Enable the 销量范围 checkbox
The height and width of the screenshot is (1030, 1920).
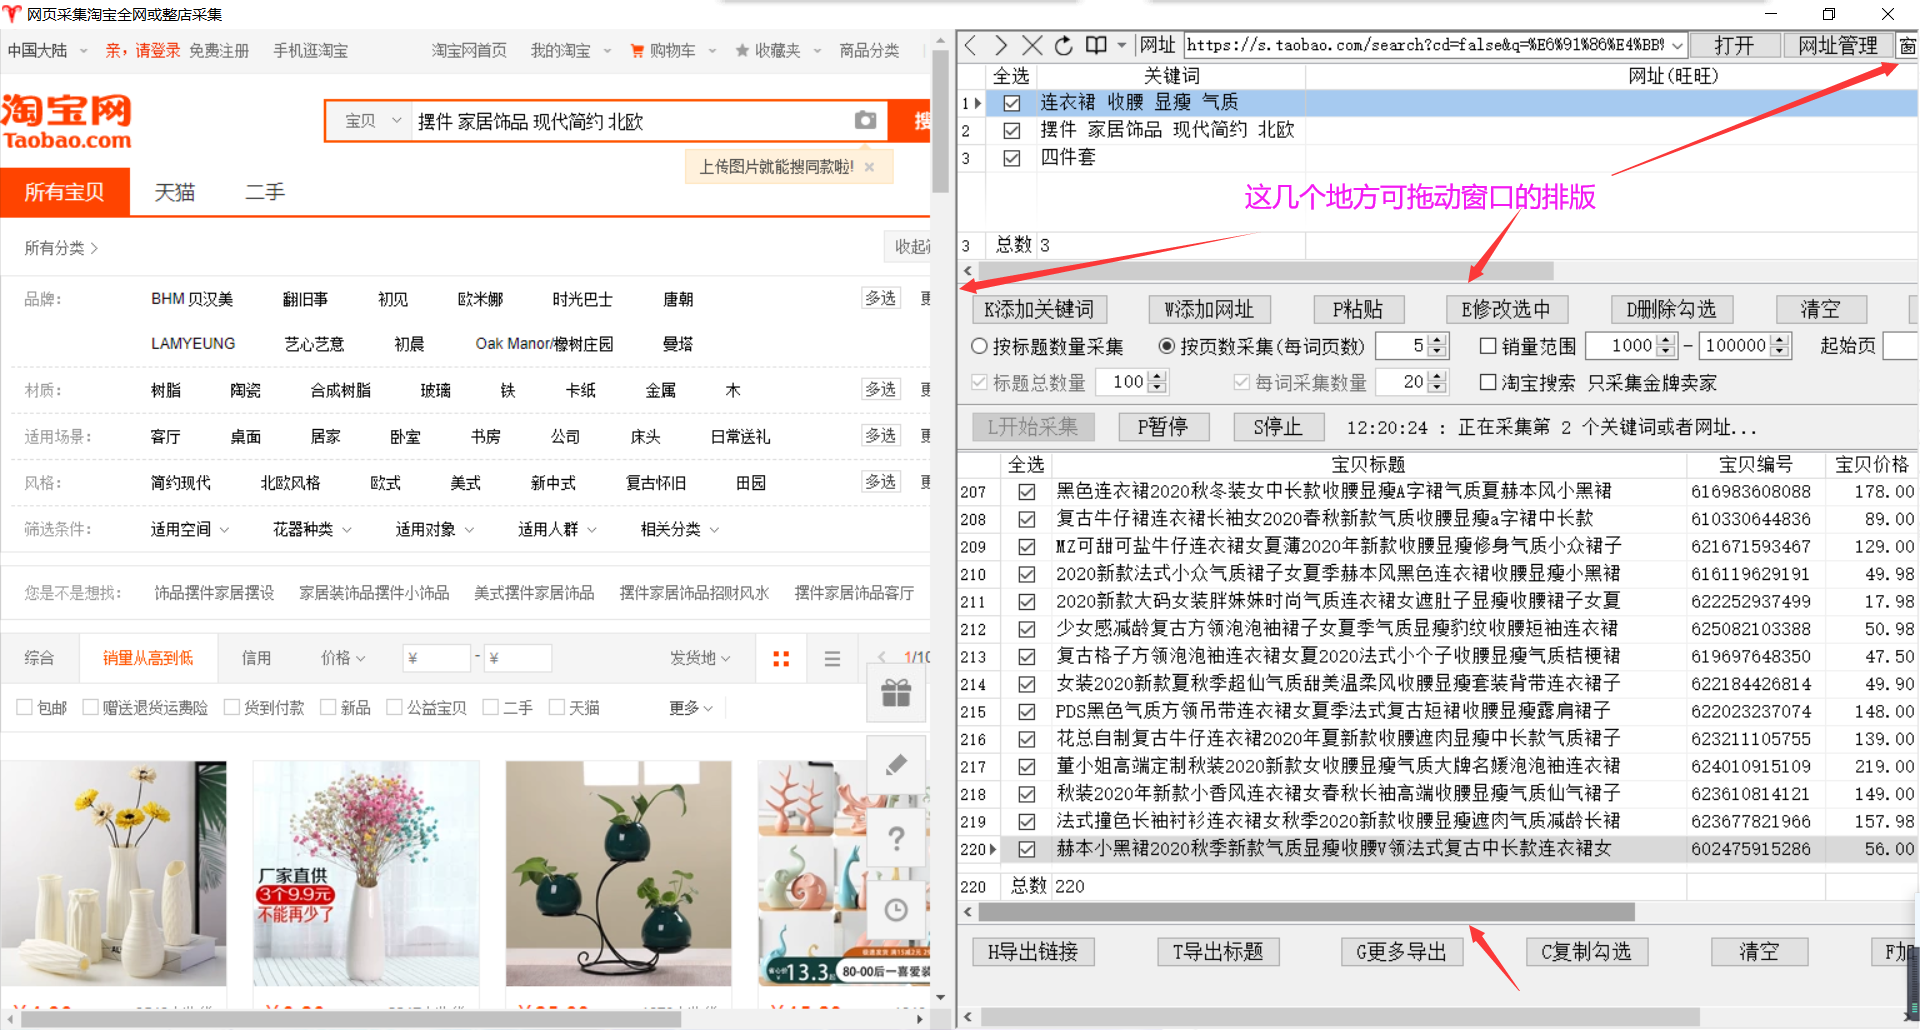click(x=1487, y=345)
